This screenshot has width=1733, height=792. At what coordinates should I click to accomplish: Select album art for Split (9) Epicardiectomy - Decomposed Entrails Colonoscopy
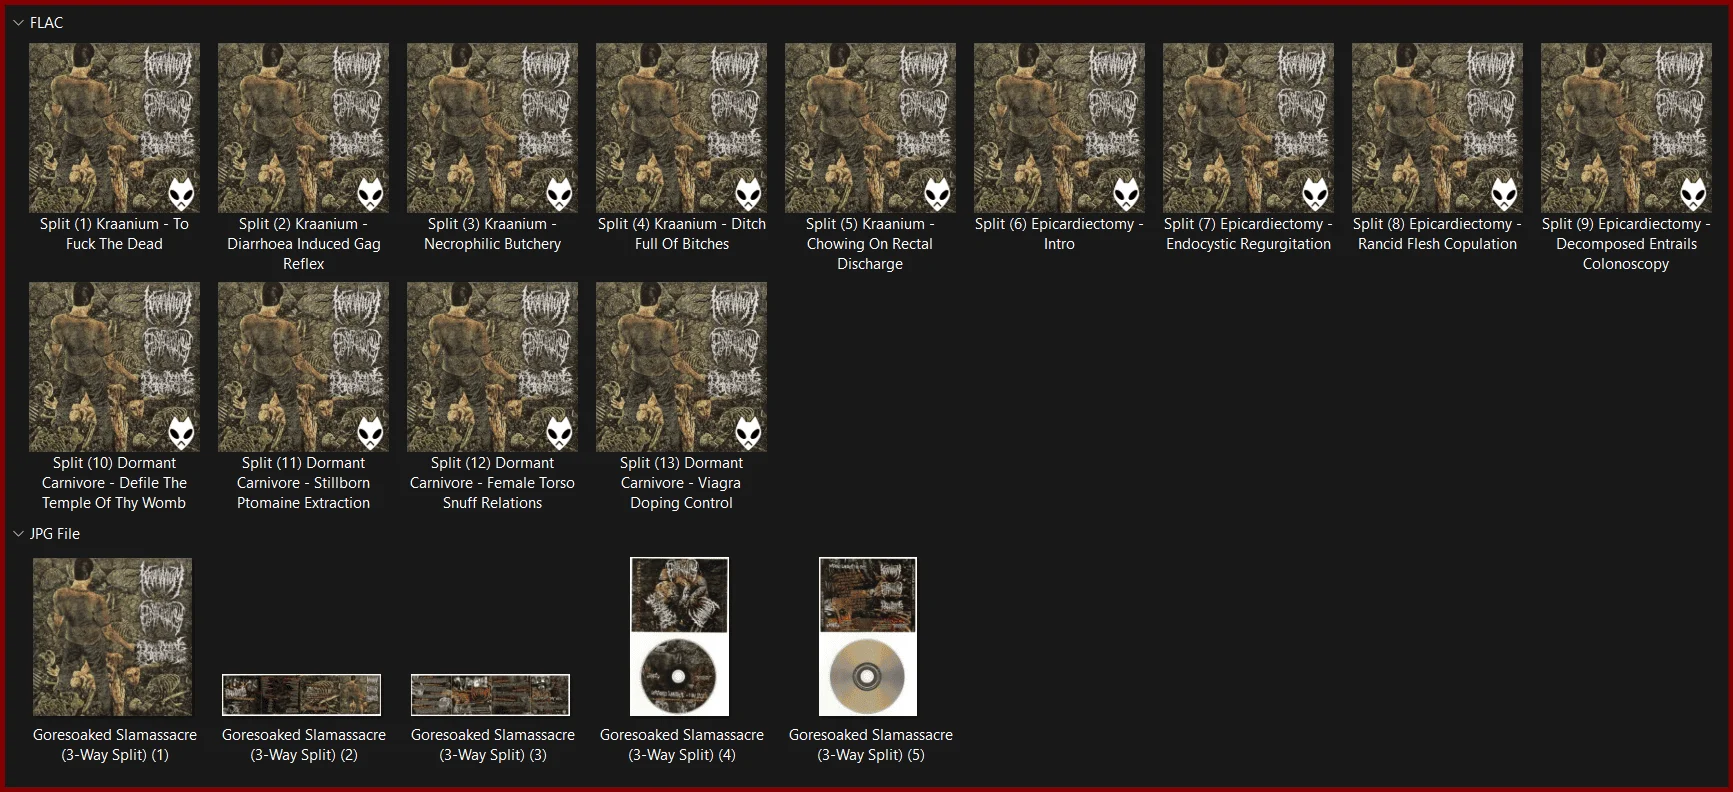tap(1626, 128)
